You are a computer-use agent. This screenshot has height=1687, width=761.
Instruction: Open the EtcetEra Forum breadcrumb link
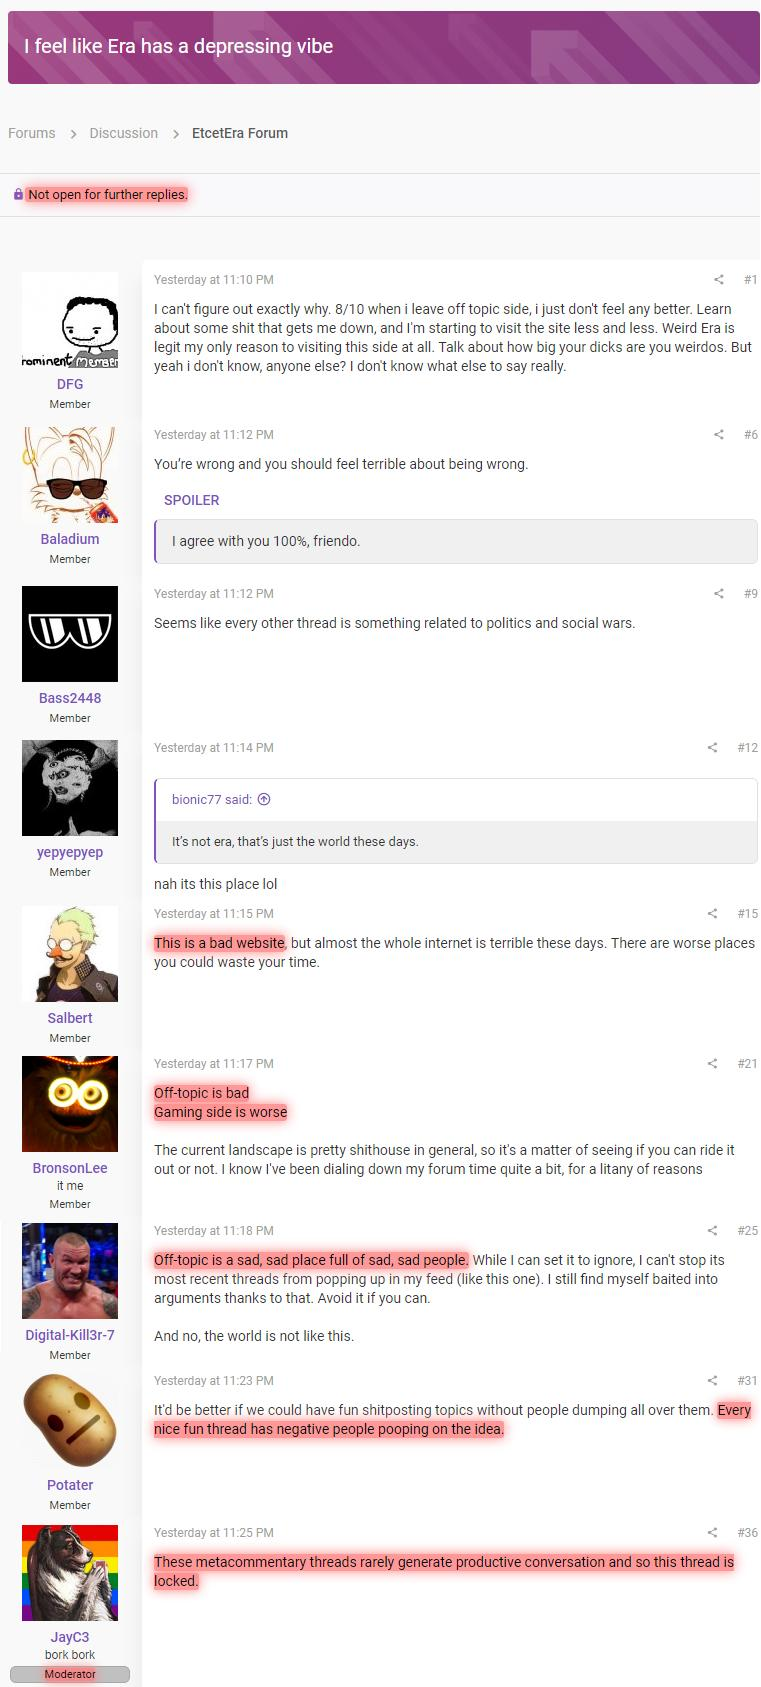tap(240, 133)
